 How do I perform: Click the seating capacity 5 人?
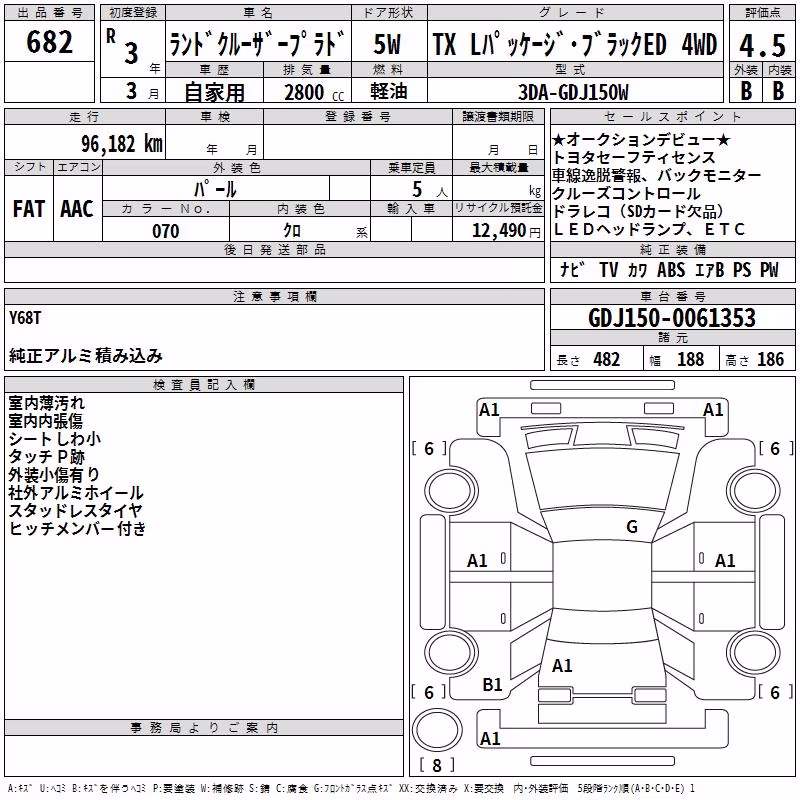[430, 190]
